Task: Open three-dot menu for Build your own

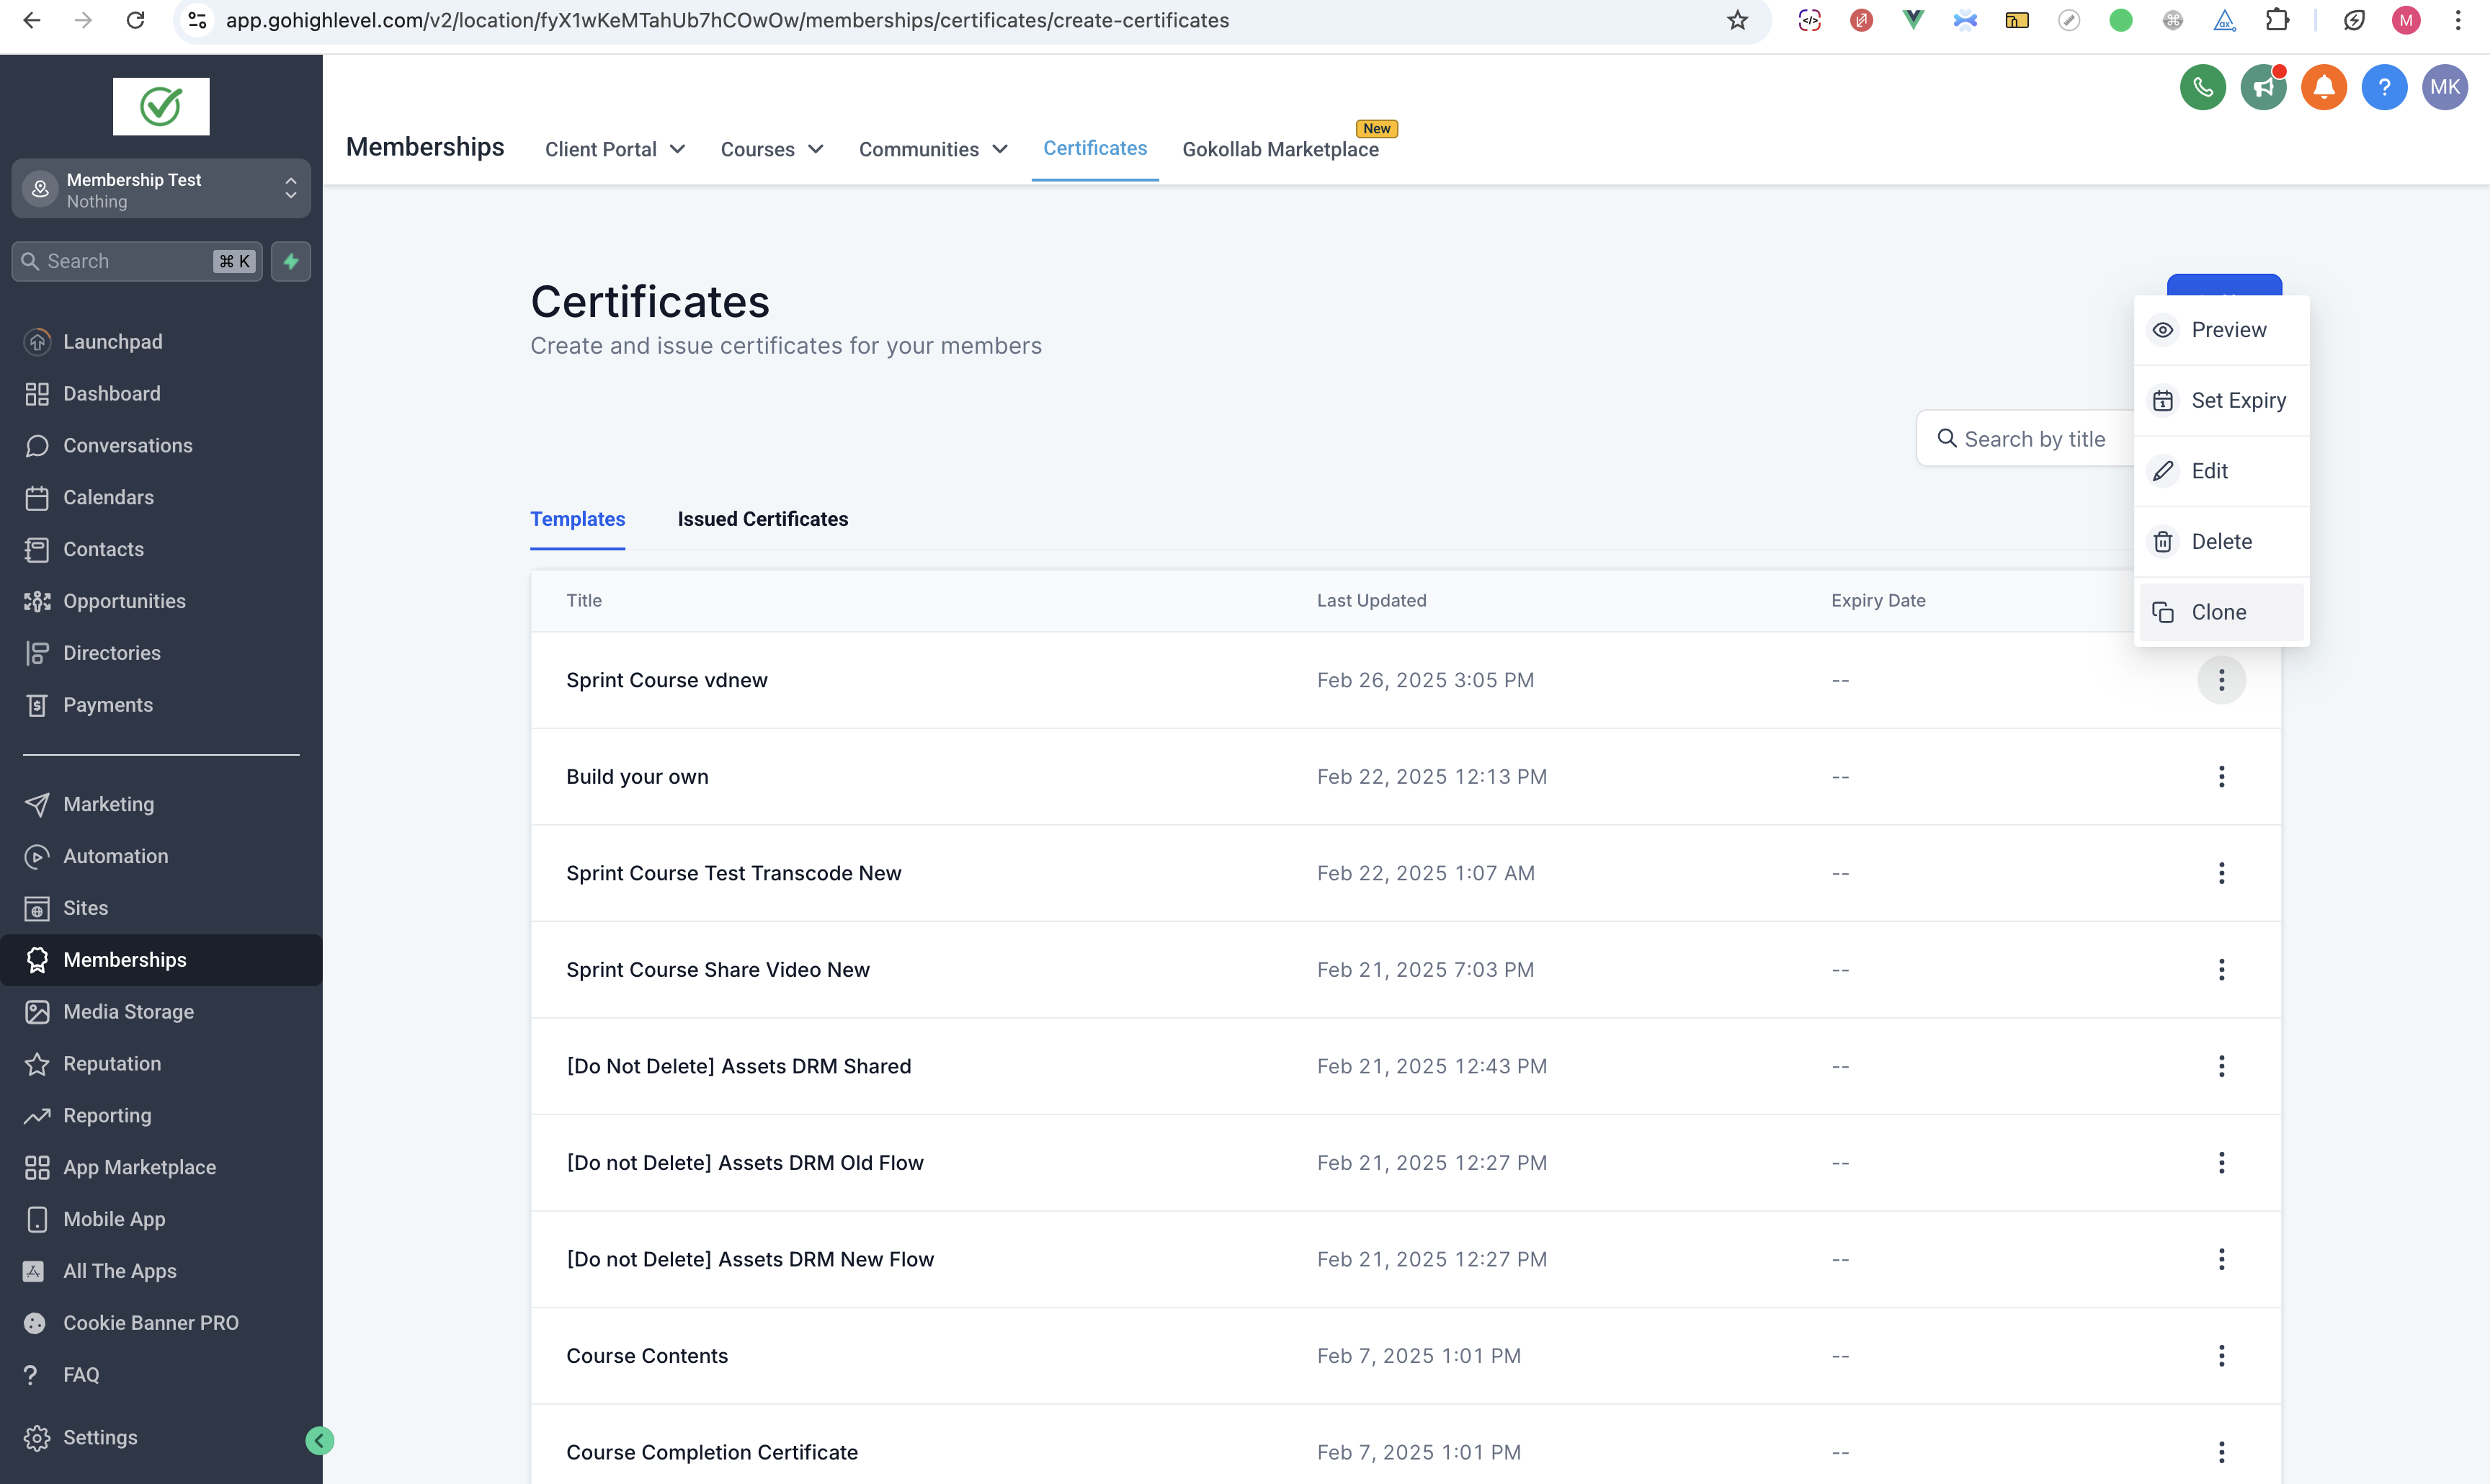Action: (2221, 777)
